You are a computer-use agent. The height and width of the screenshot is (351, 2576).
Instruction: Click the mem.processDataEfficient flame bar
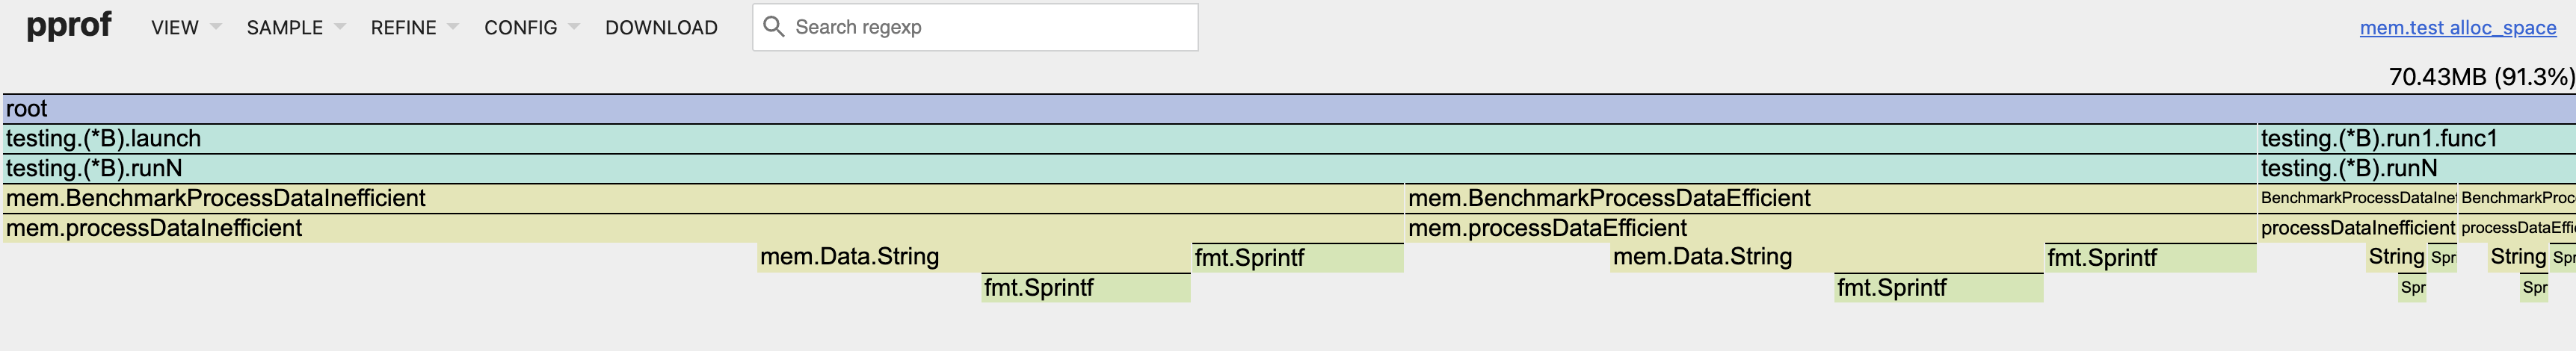click(1831, 229)
